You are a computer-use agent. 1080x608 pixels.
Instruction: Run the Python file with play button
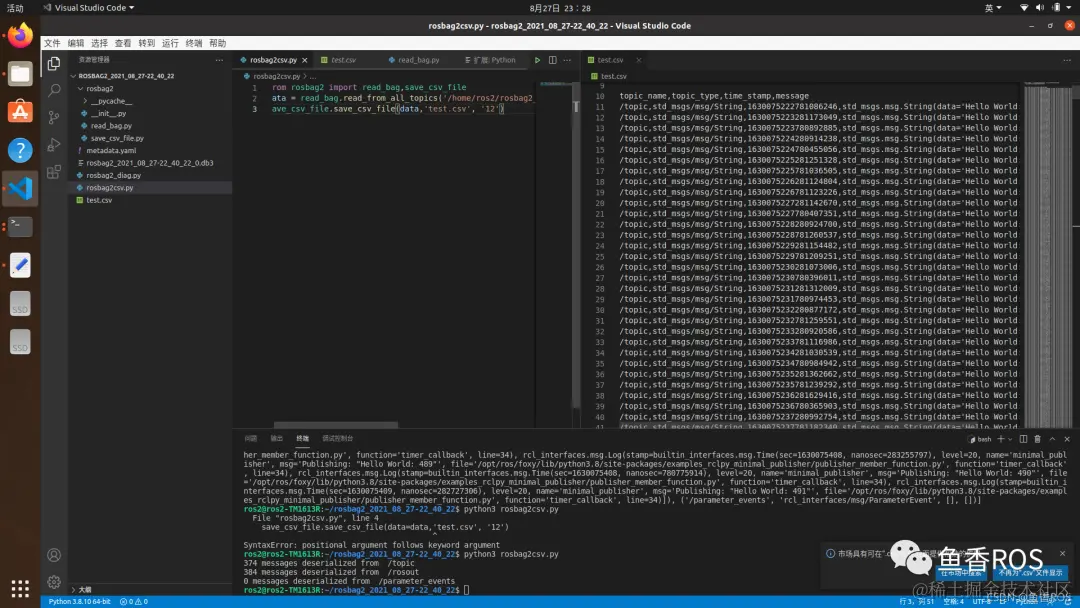tap(537, 60)
